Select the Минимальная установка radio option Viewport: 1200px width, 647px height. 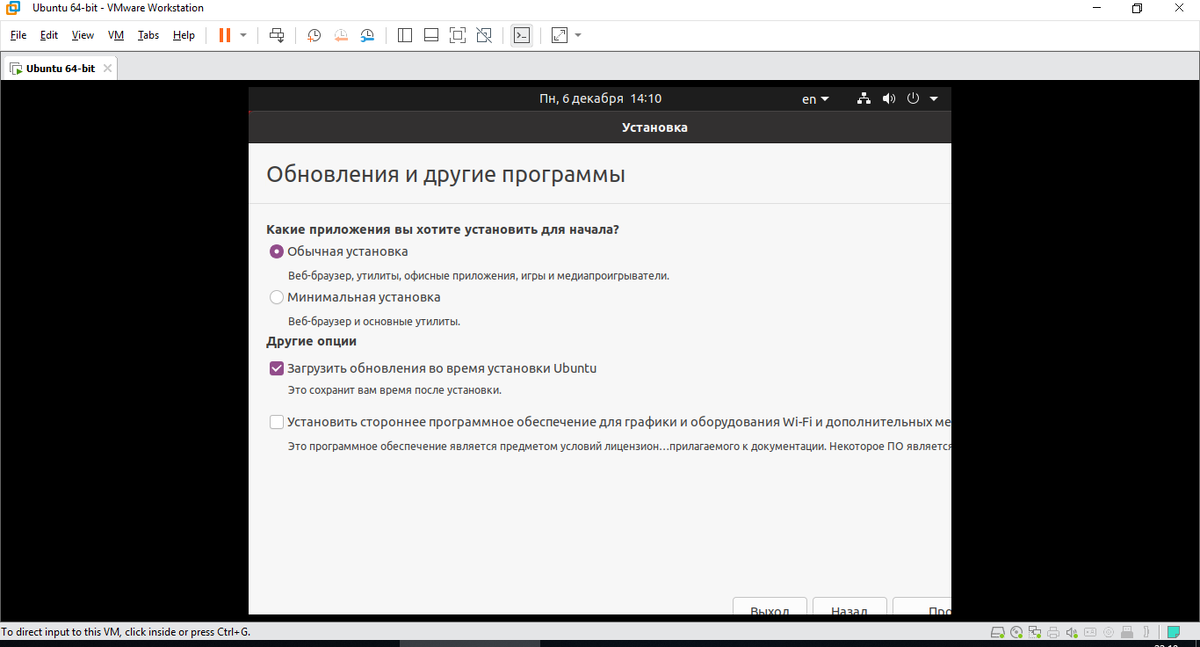[x=277, y=297]
